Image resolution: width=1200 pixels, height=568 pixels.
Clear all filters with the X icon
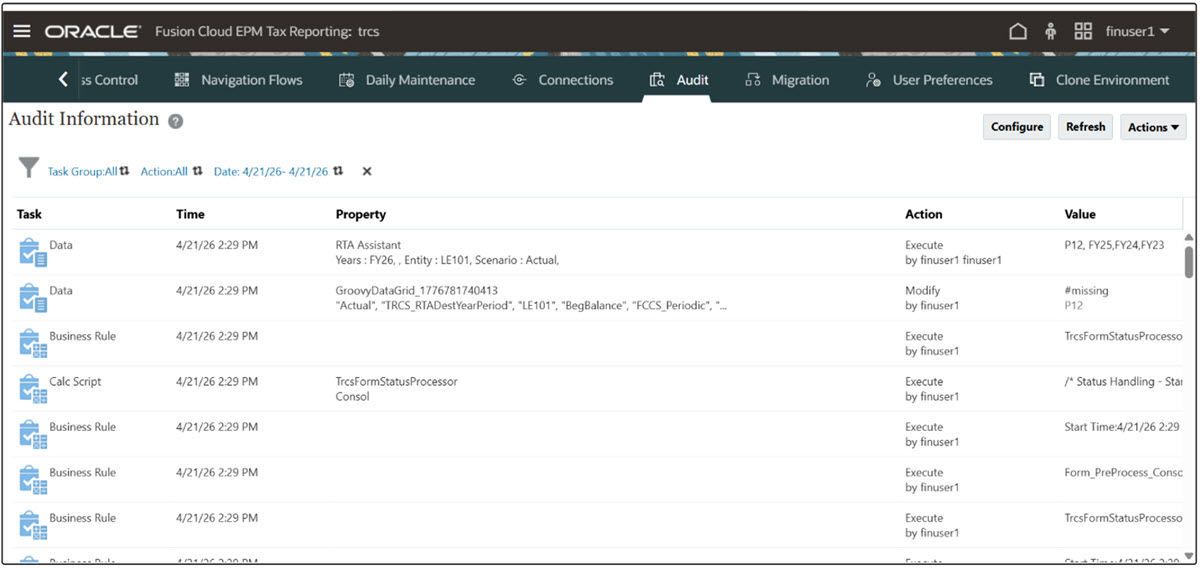pos(367,172)
